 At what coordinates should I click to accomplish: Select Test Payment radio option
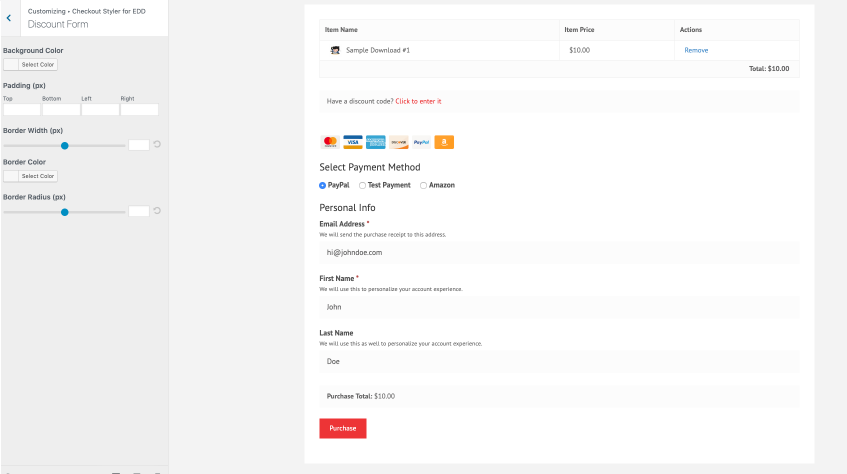(362, 185)
